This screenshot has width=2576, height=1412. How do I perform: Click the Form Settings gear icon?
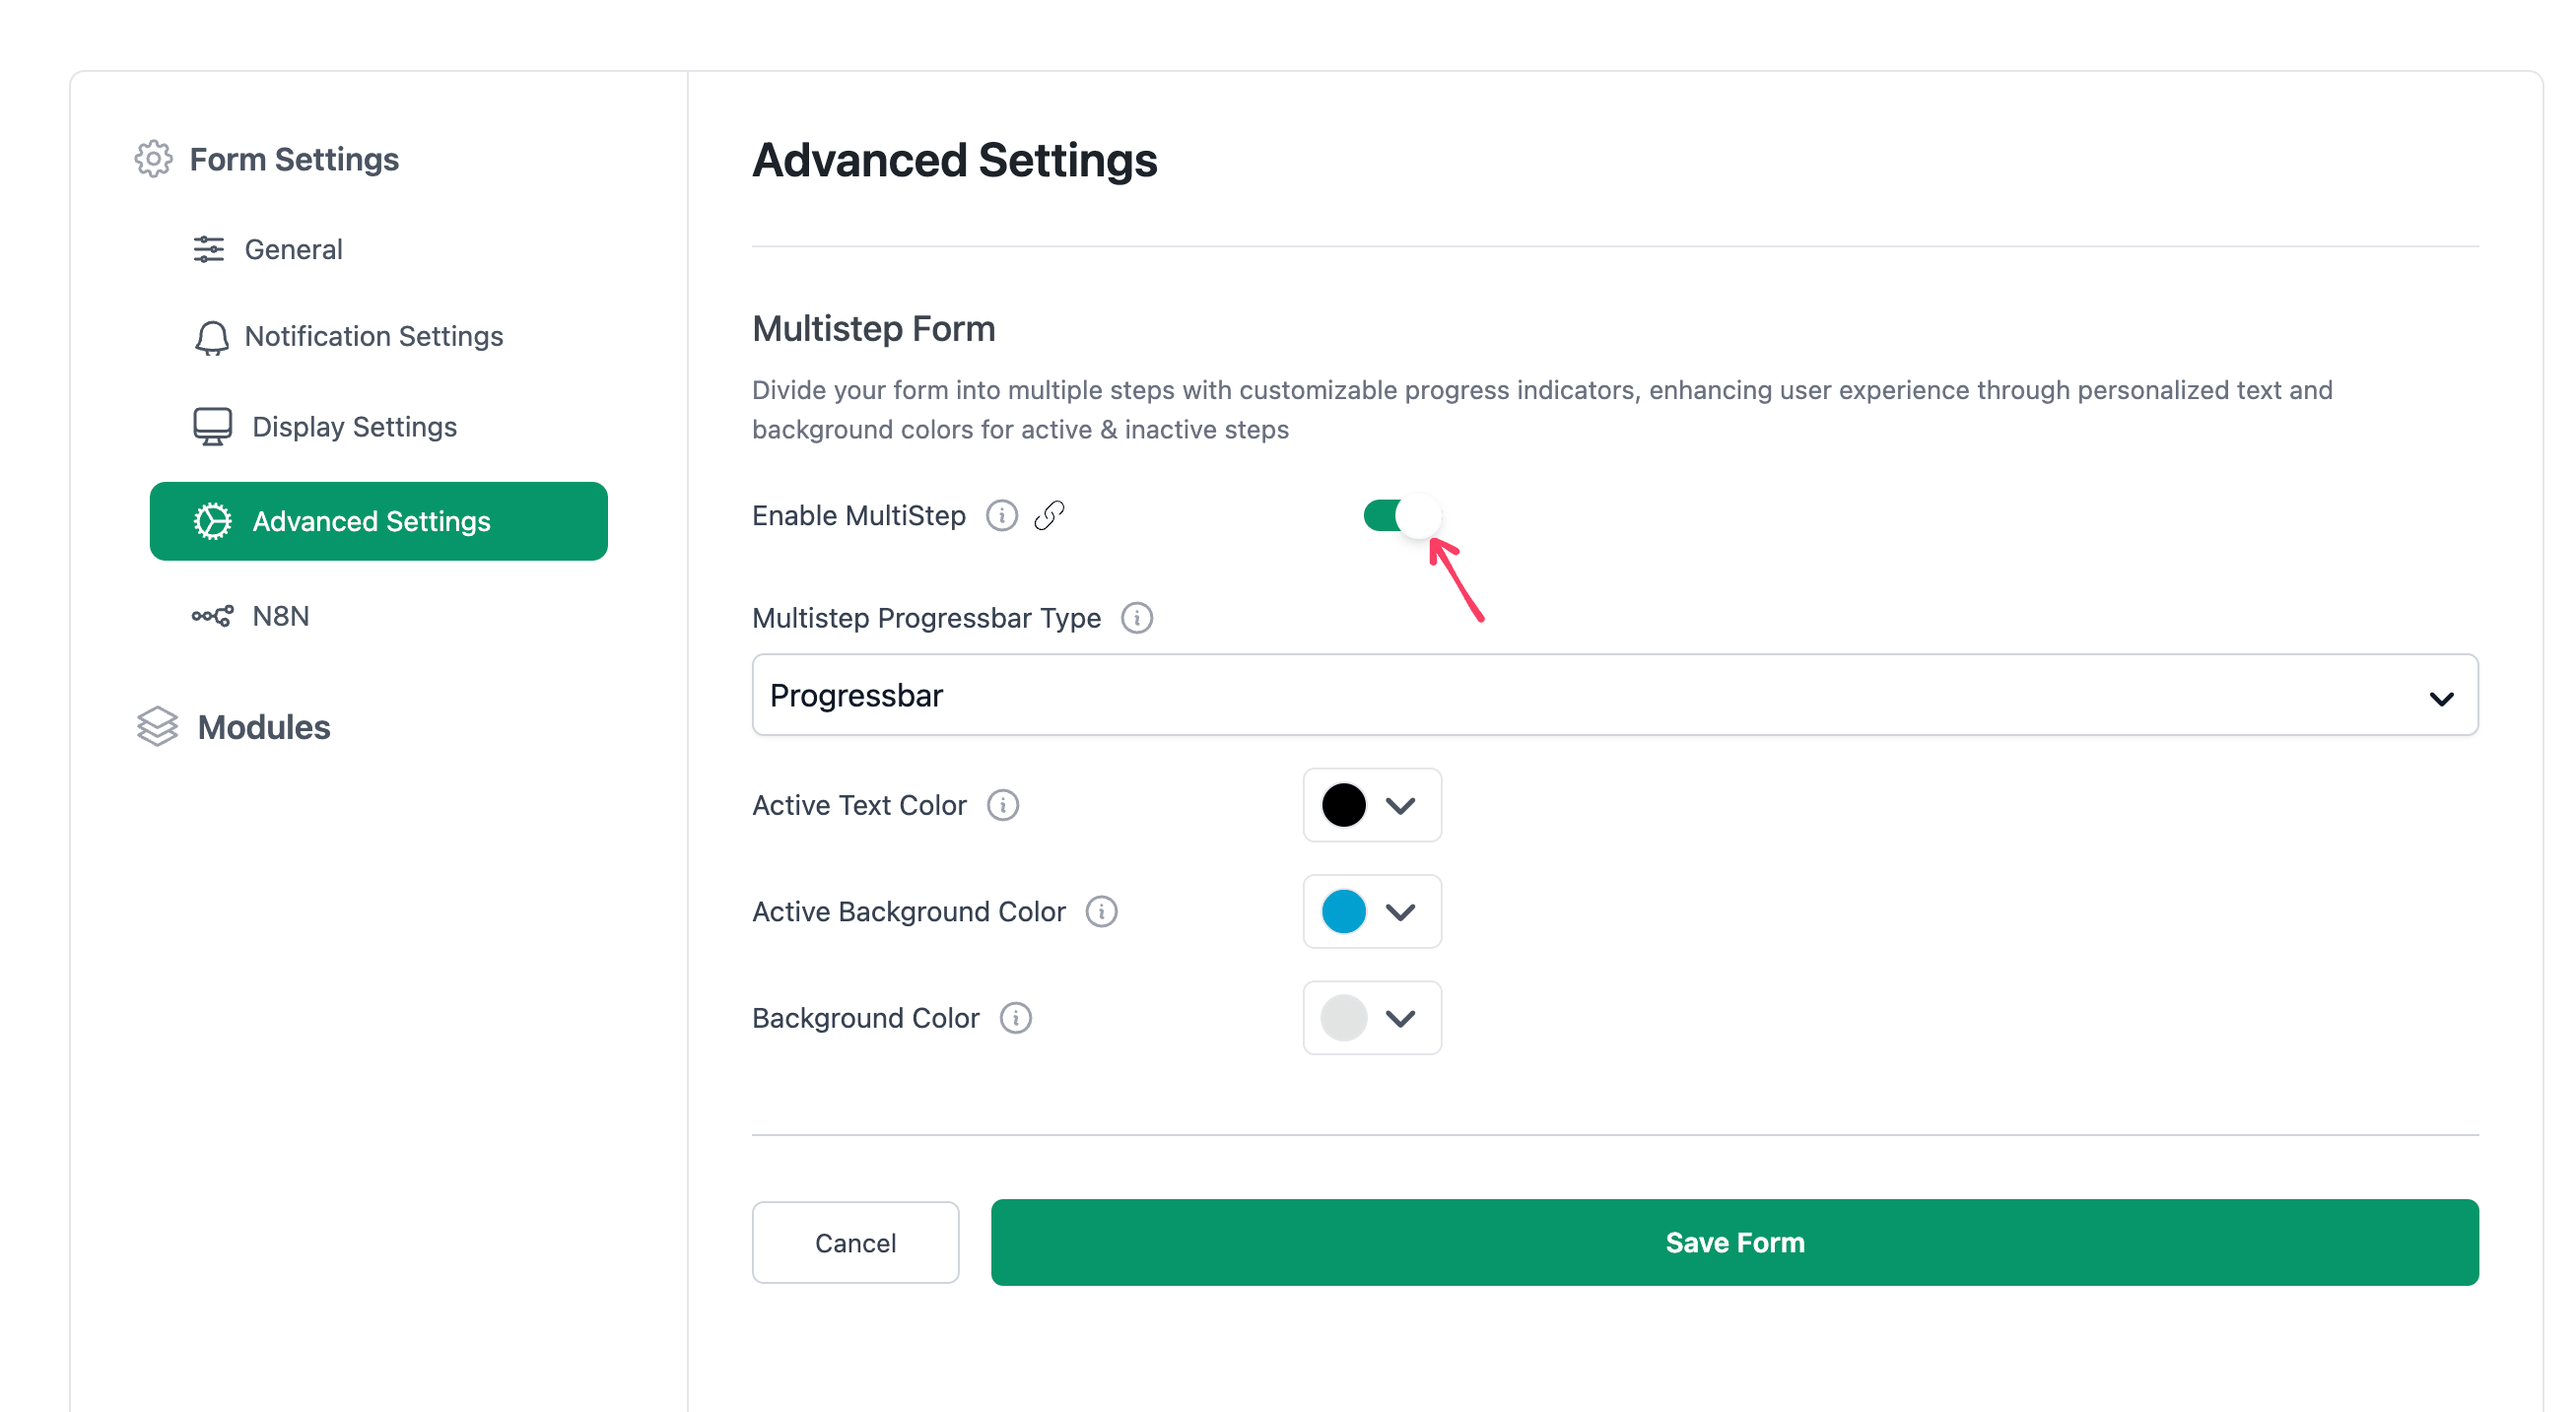point(153,159)
